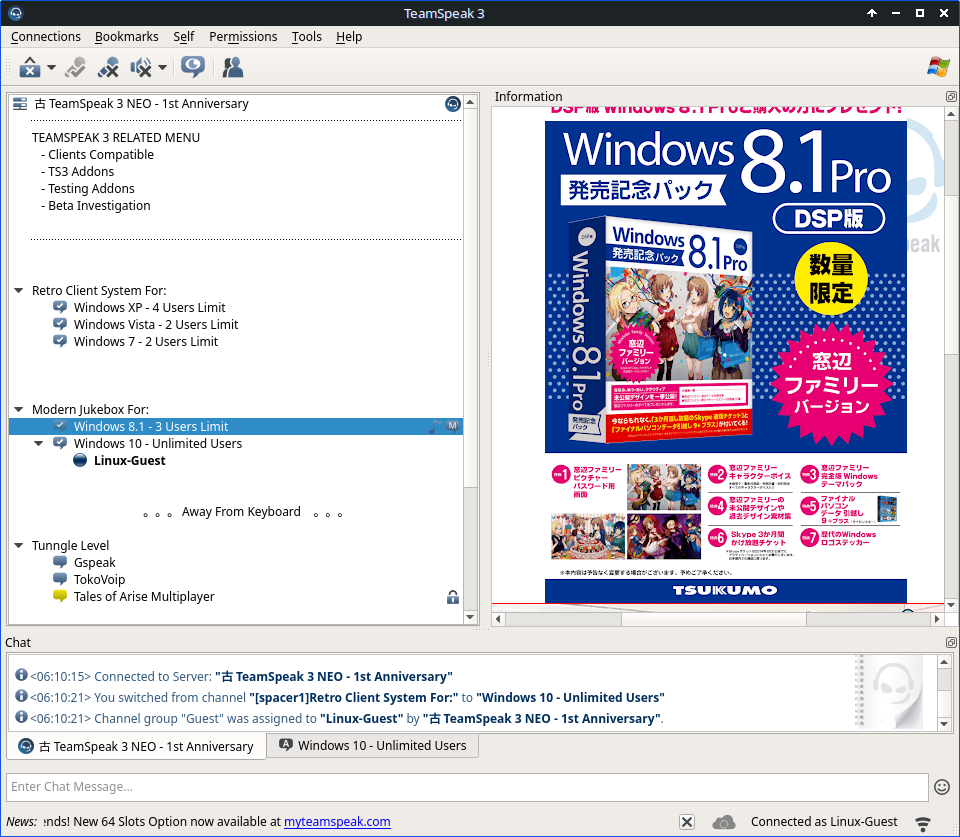Click Information panel horizontal scroll left arrow

pos(498,619)
